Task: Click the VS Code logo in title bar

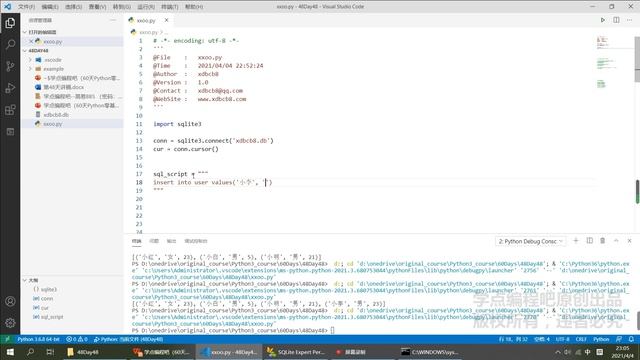Action: pos(8,7)
